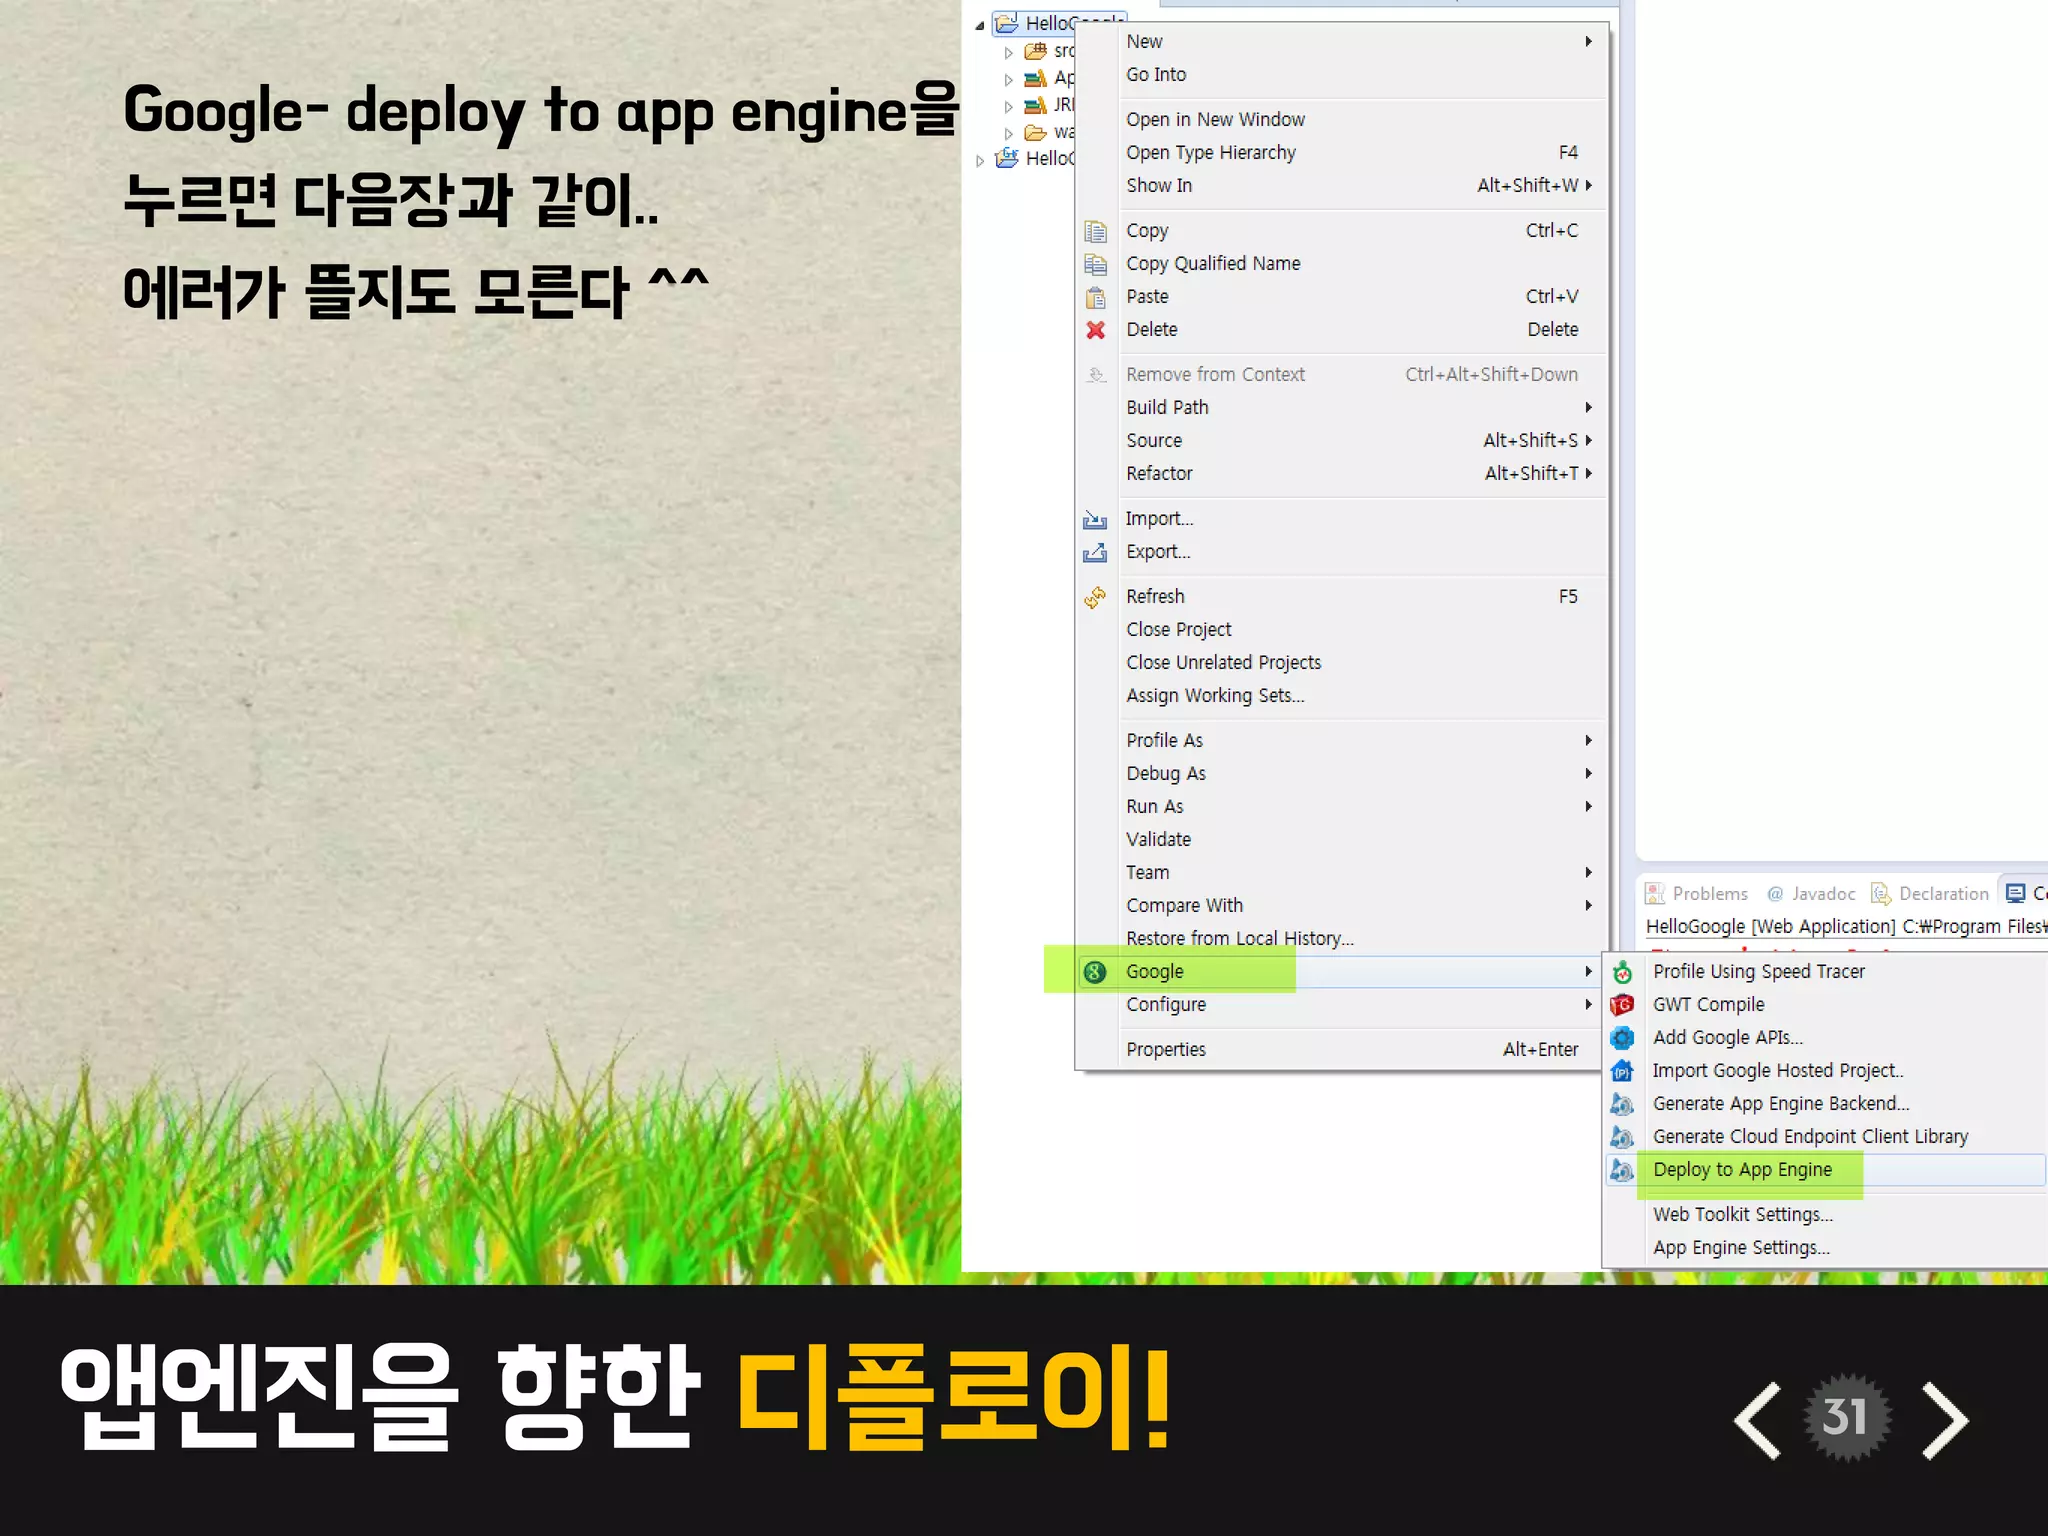This screenshot has width=2048, height=1536.
Task: Choose Close Project
Action: point(1342,630)
